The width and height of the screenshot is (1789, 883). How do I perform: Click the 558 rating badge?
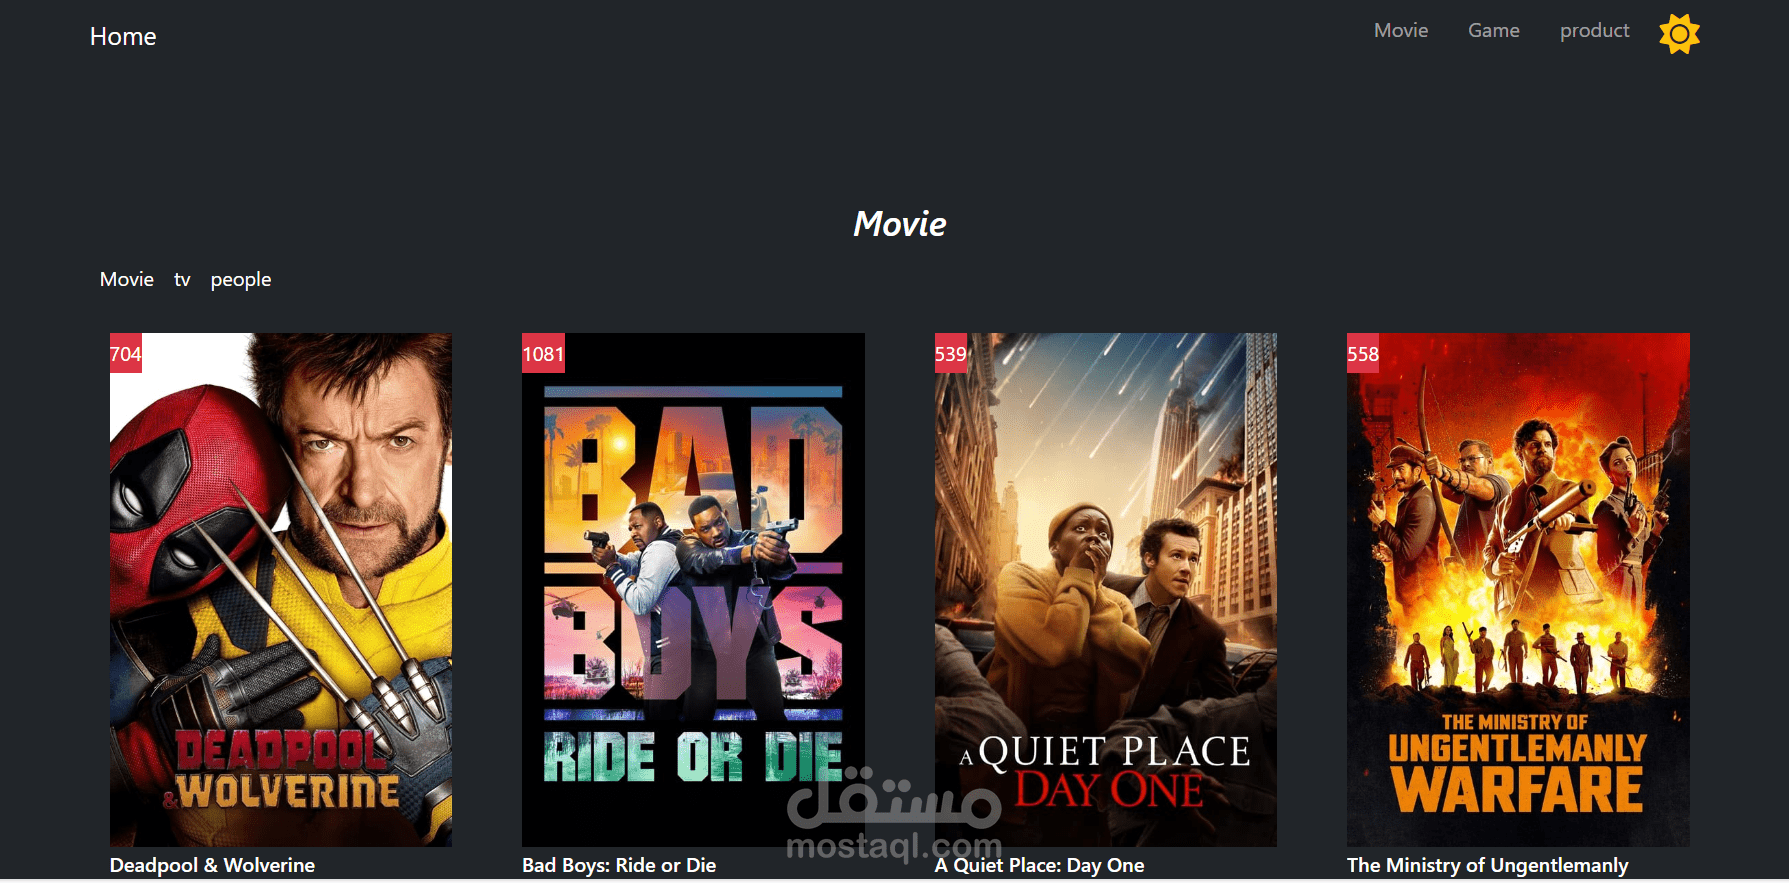click(1363, 353)
